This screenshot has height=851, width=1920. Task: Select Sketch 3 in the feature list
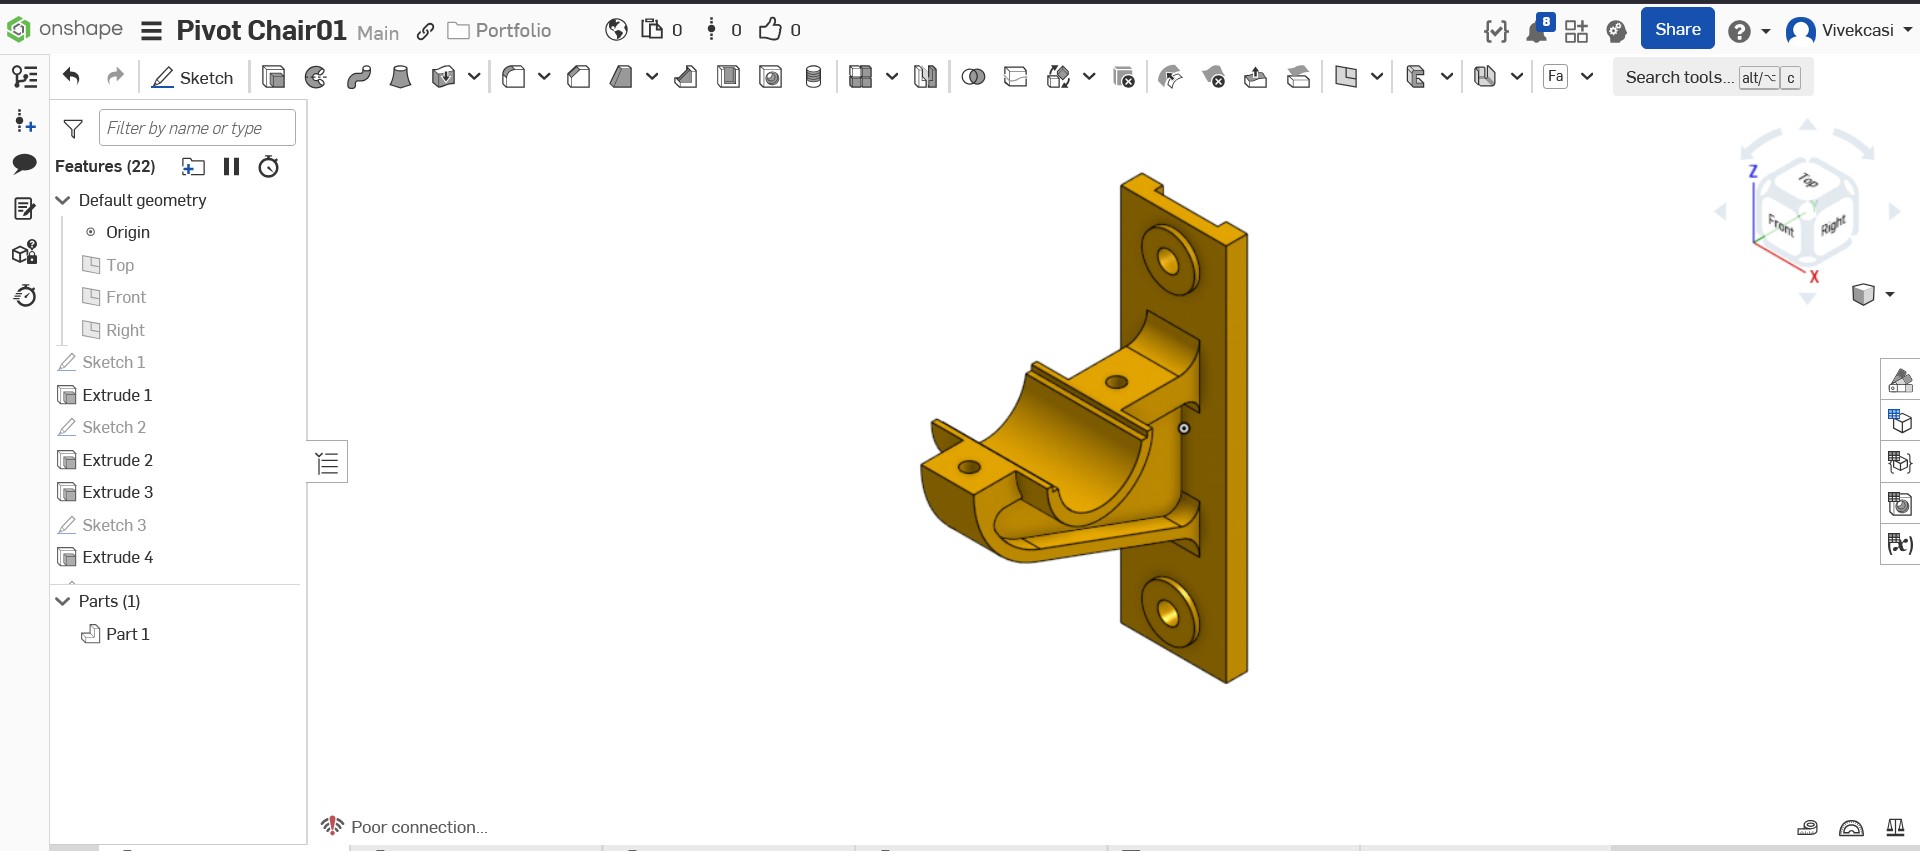[x=114, y=525]
